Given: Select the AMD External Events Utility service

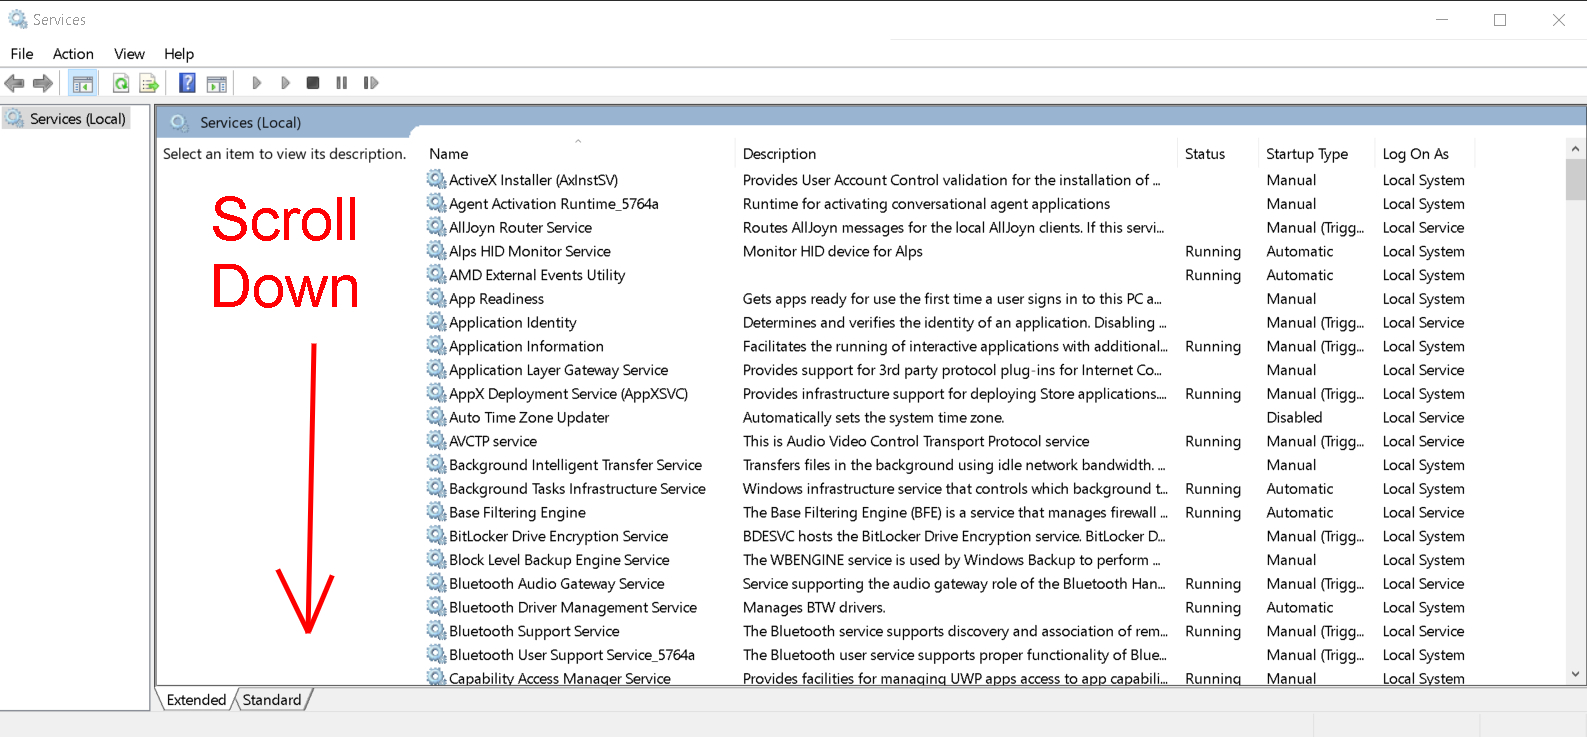Looking at the screenshot, I should coord(537,275).
